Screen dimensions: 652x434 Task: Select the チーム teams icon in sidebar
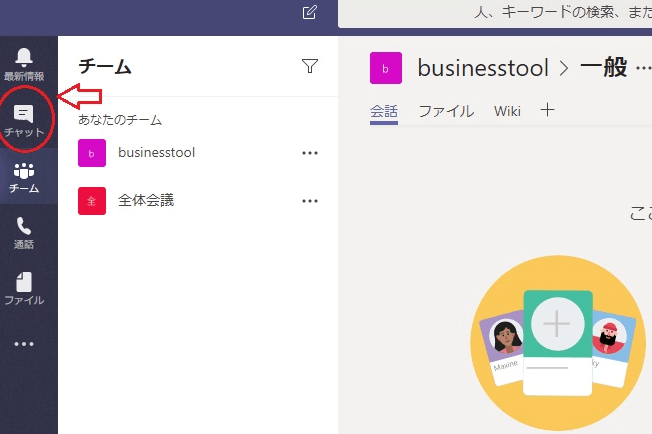point(24,177)
